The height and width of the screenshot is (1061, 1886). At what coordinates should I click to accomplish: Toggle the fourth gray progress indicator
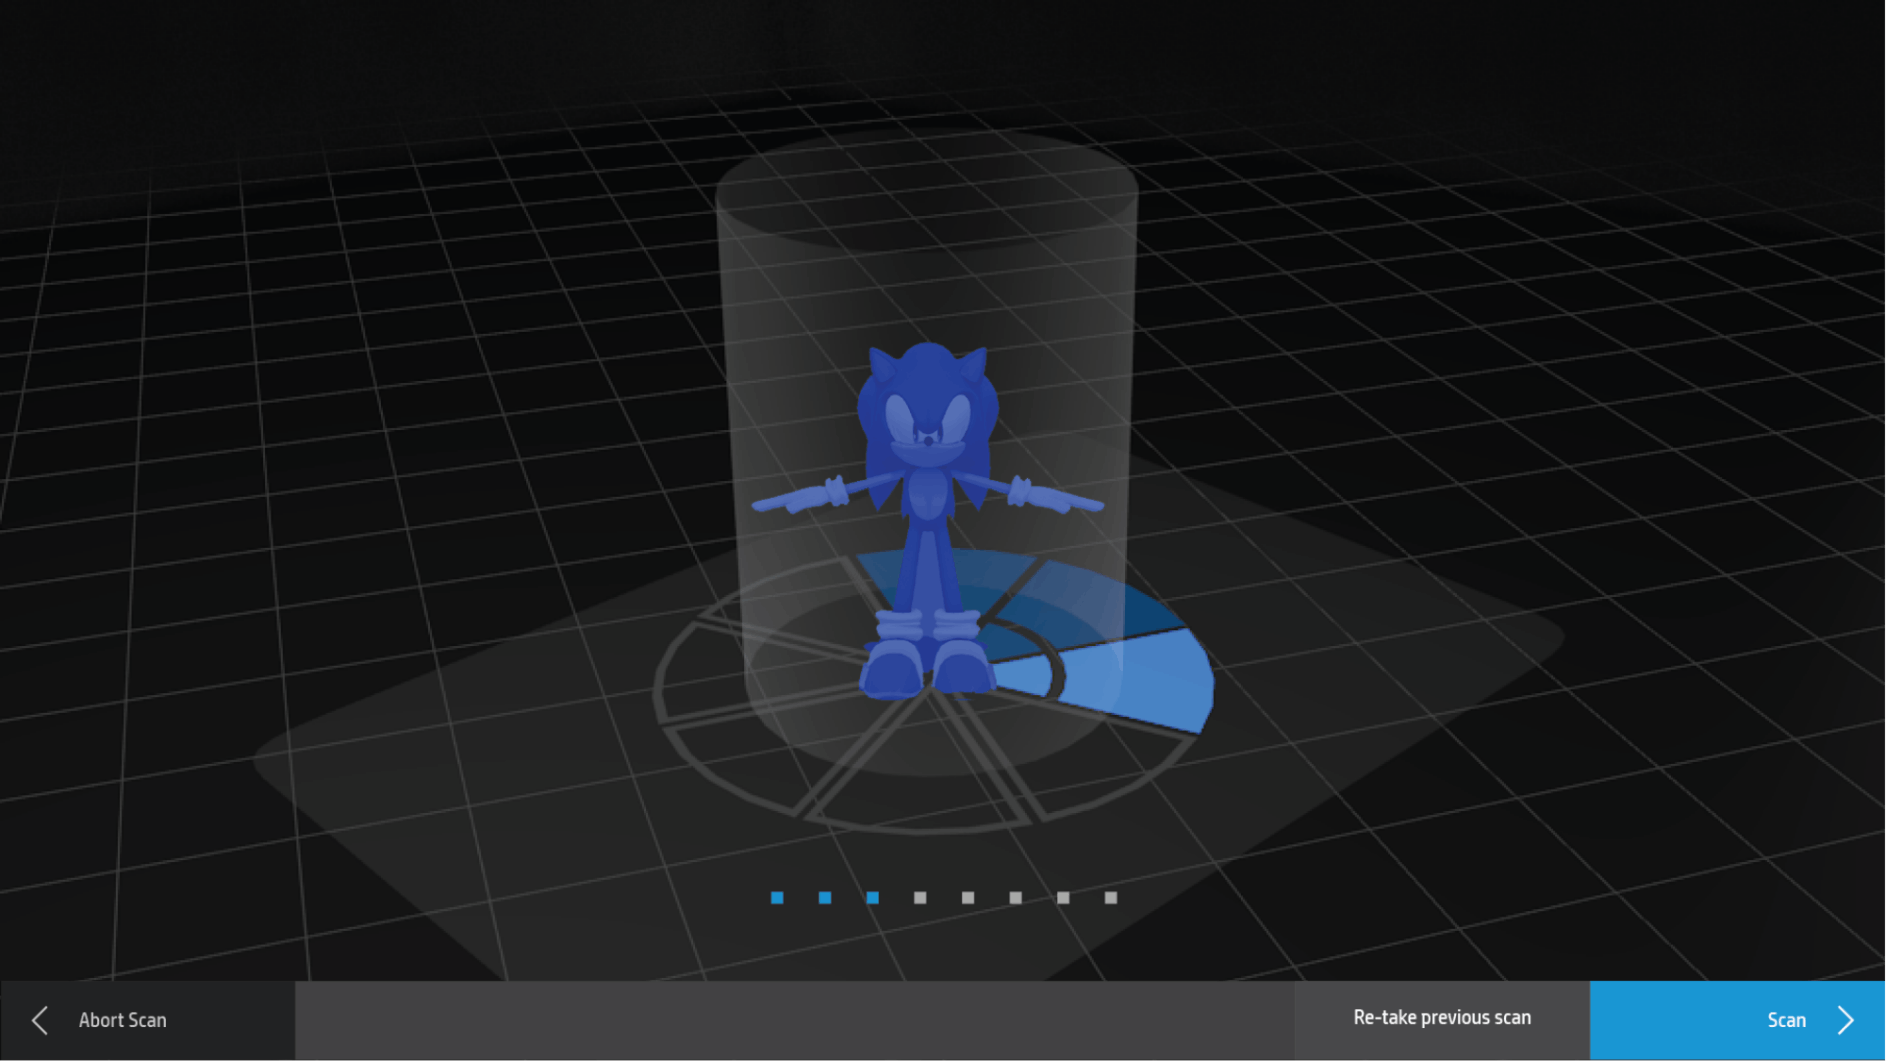coord(920,897)
